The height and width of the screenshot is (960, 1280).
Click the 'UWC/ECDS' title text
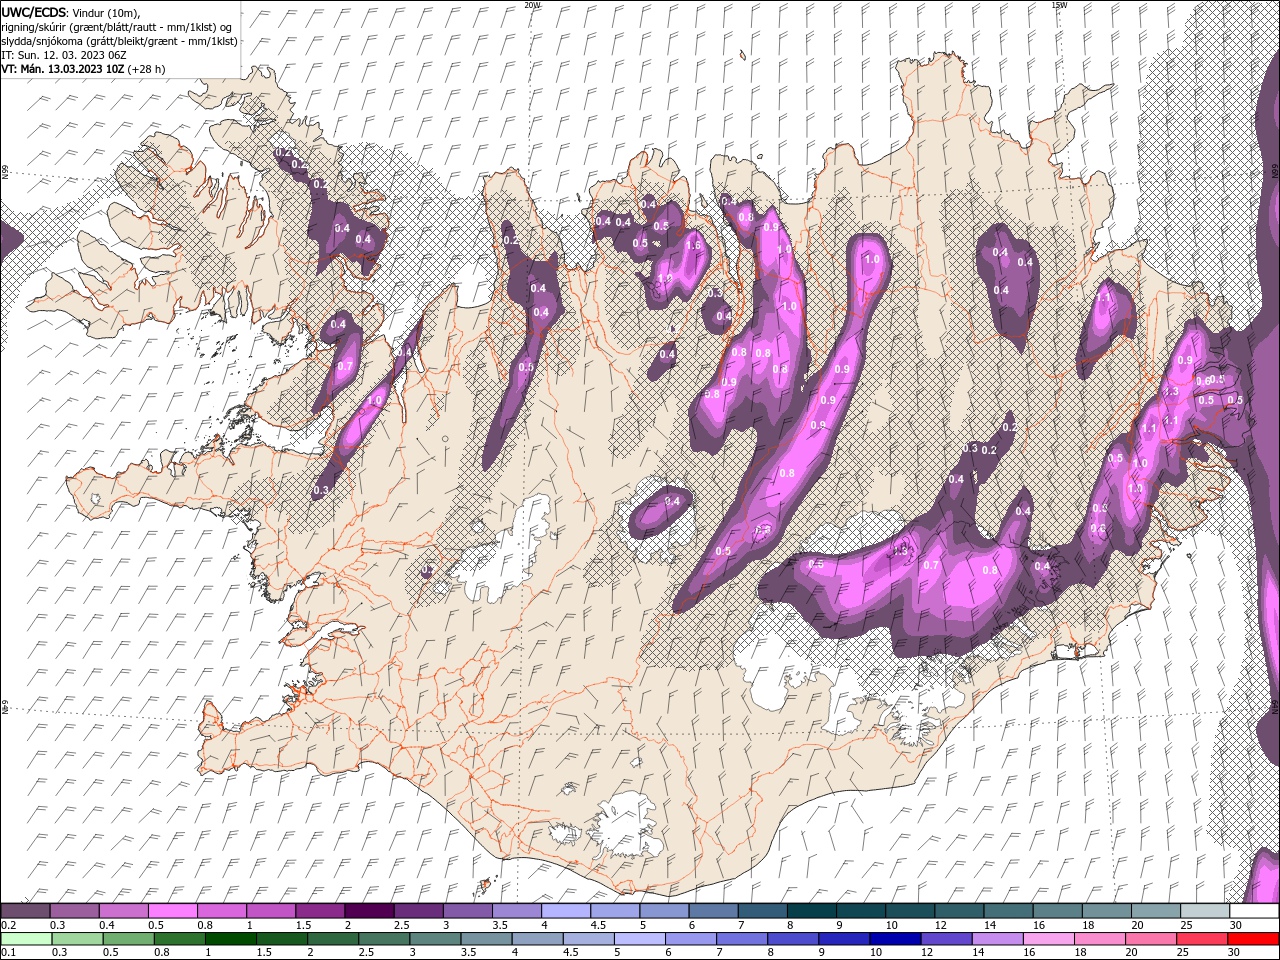point(34,12)
